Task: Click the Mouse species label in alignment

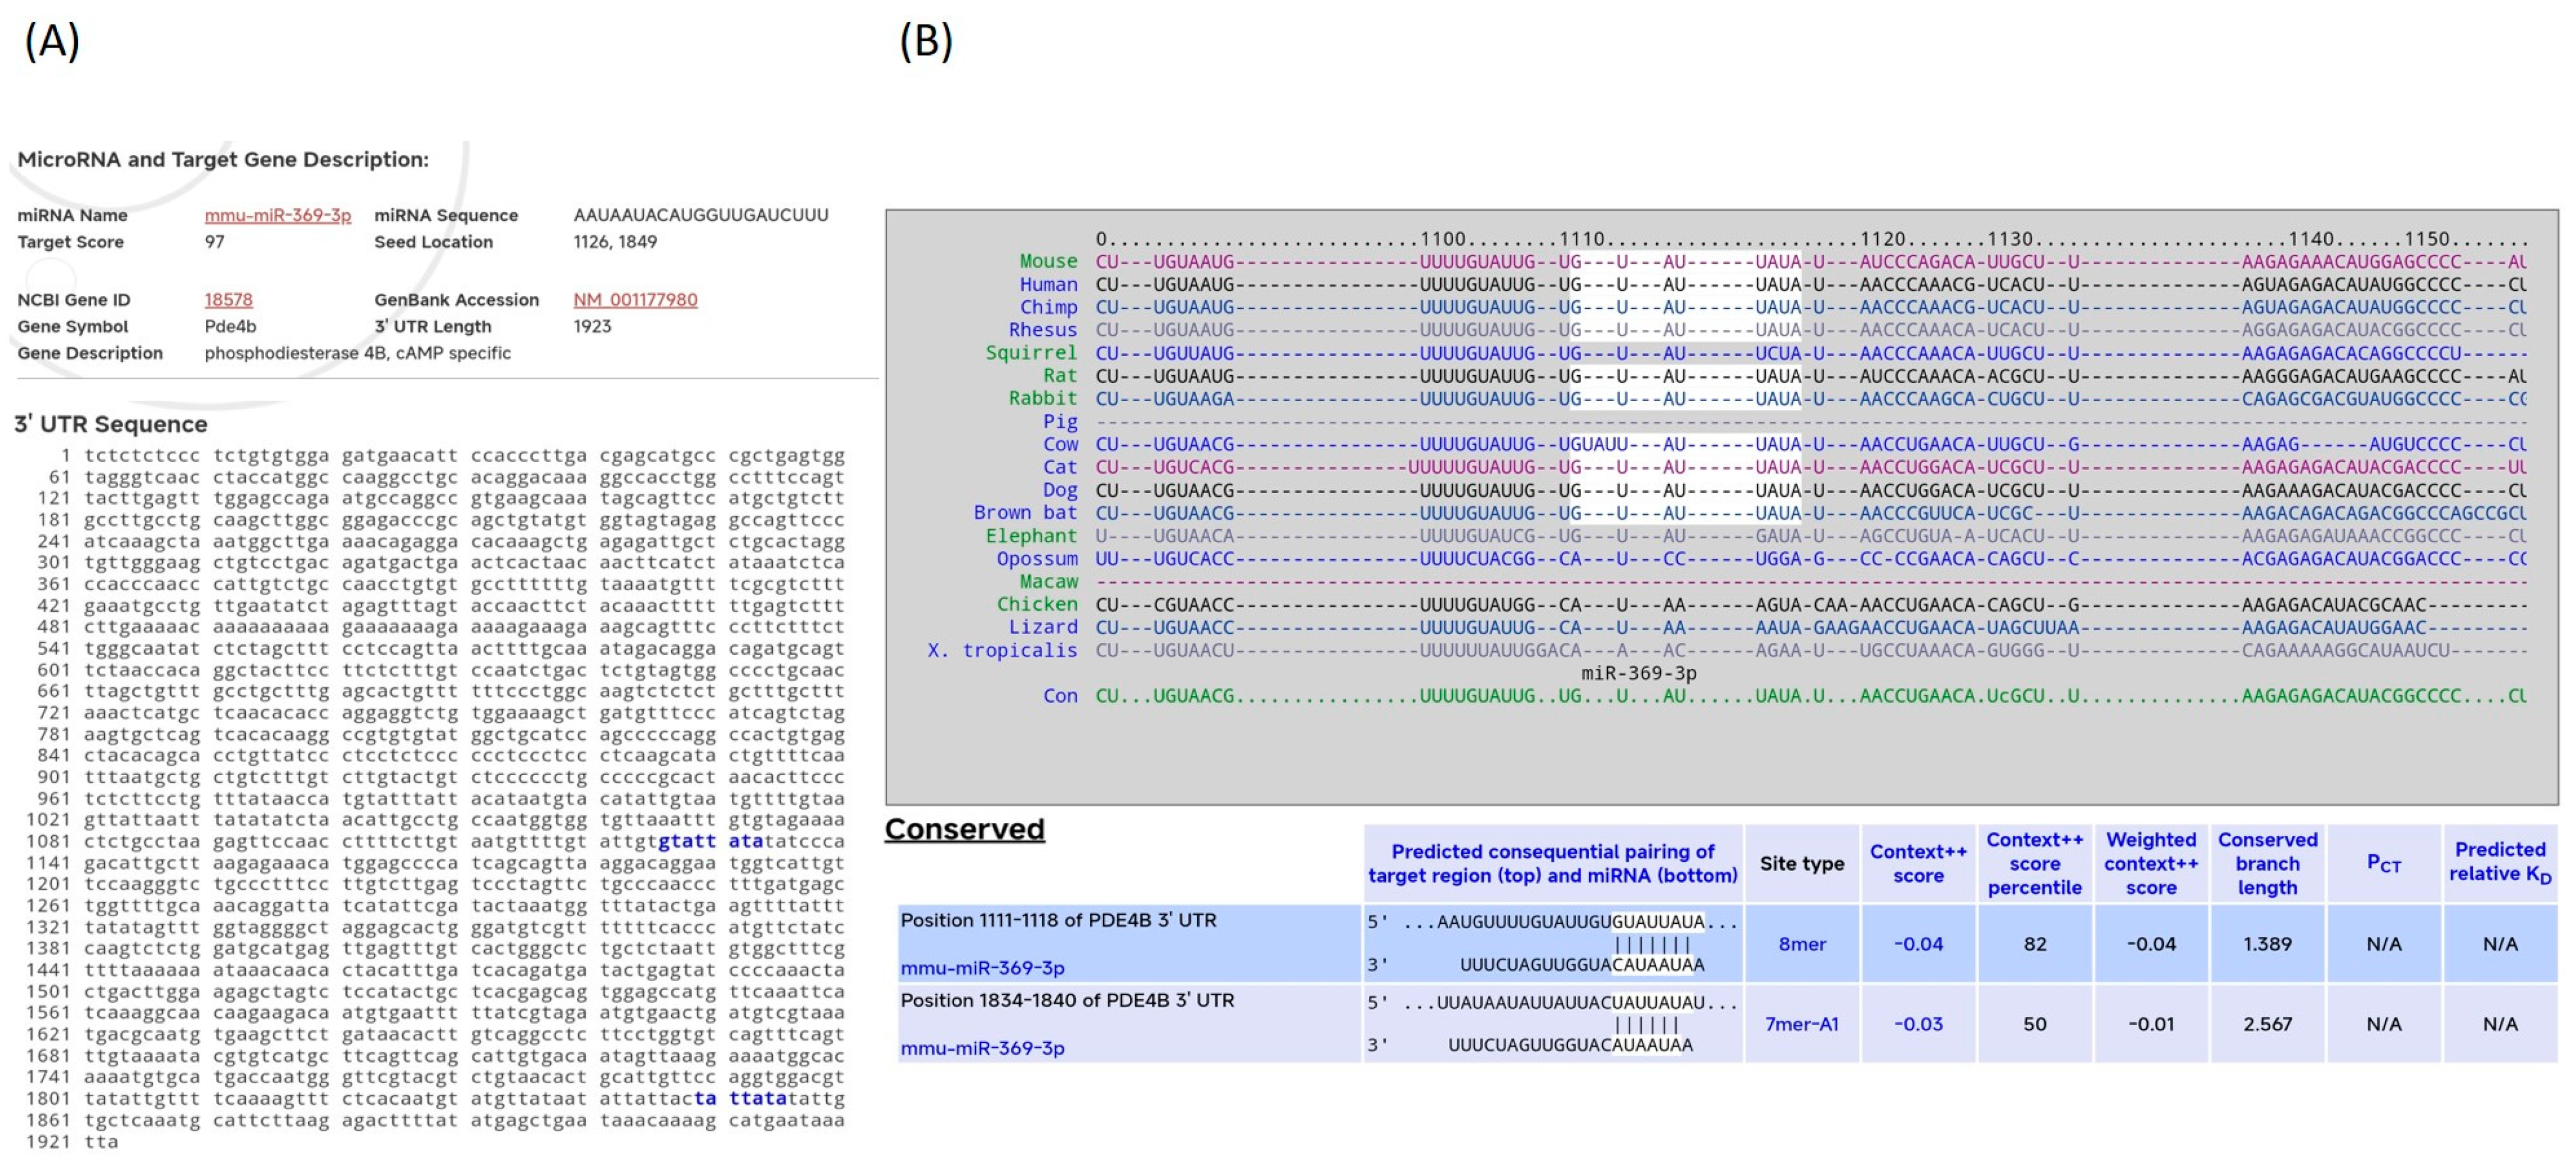Action: pos(1048,261)
